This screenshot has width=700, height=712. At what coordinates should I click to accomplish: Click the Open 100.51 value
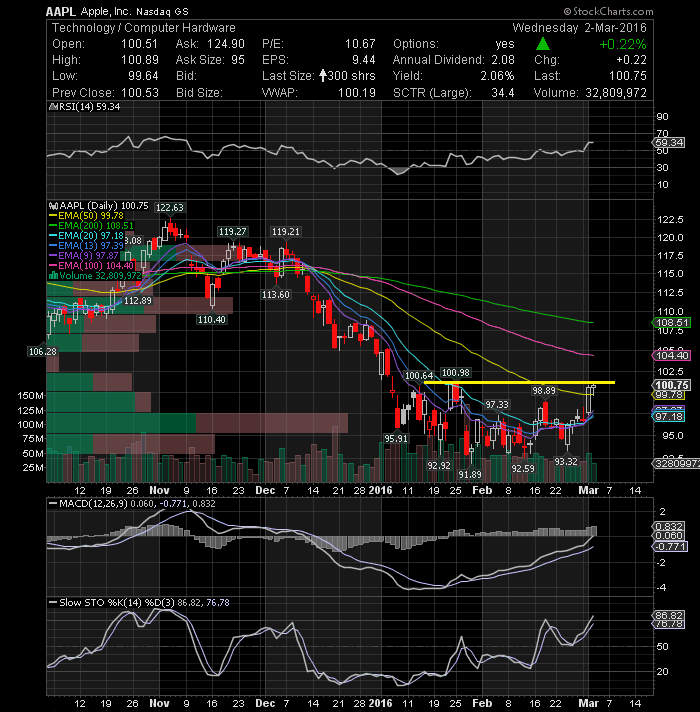coord(139,44)
